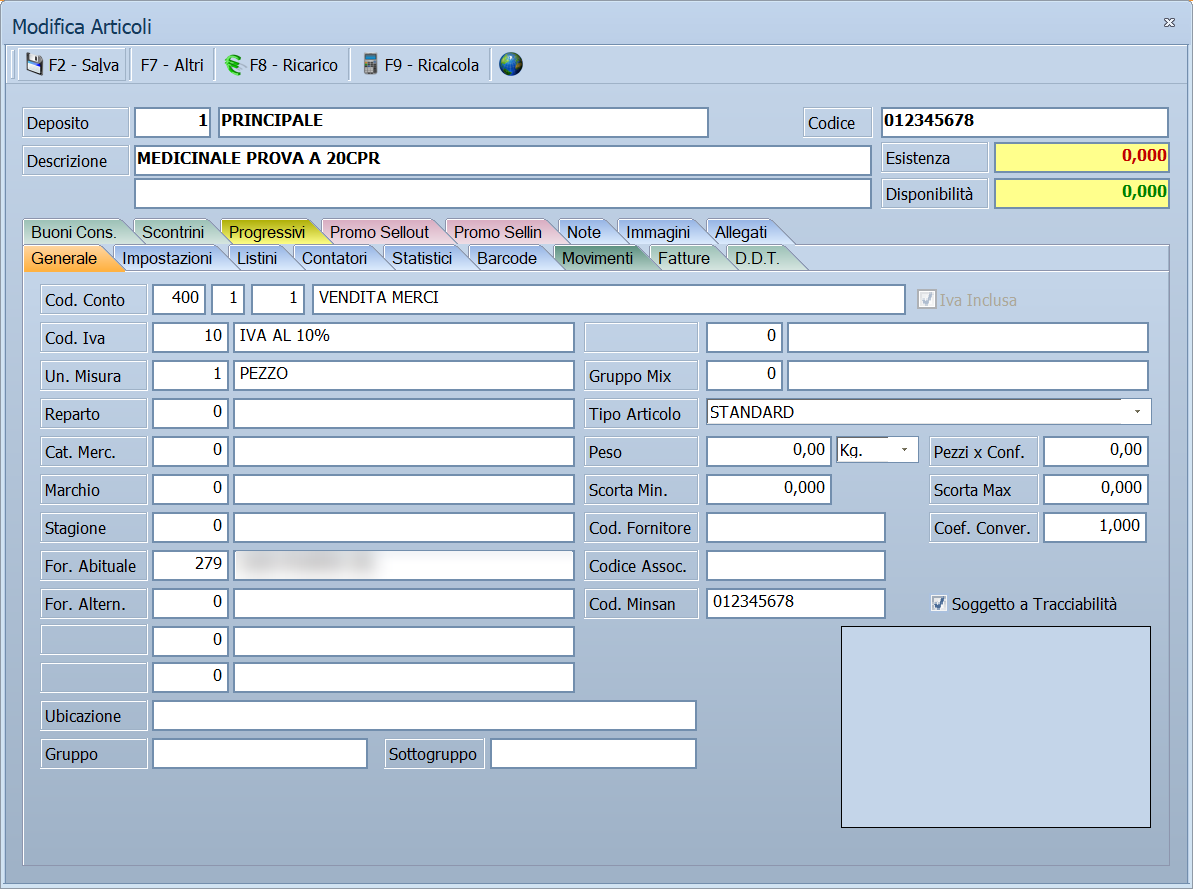1193x889 pixels.
Task: Click the Cod. Fornitore input field
Action: [x=796, y=527]
